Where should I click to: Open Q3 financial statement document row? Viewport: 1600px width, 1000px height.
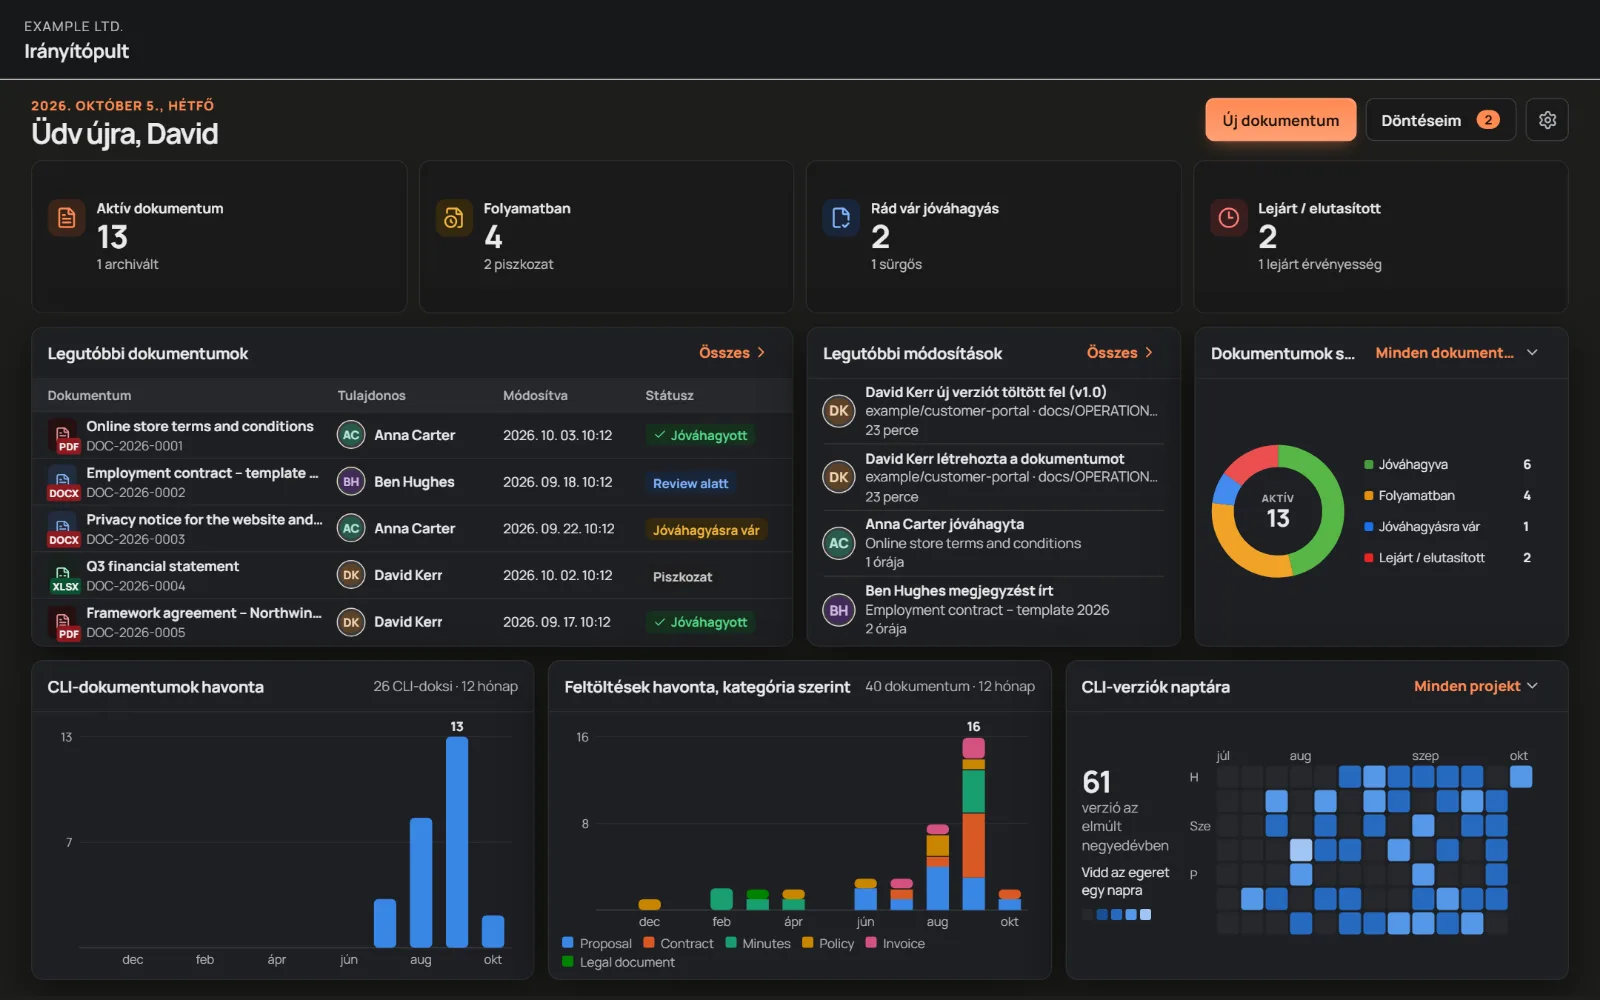pos(412,576)
